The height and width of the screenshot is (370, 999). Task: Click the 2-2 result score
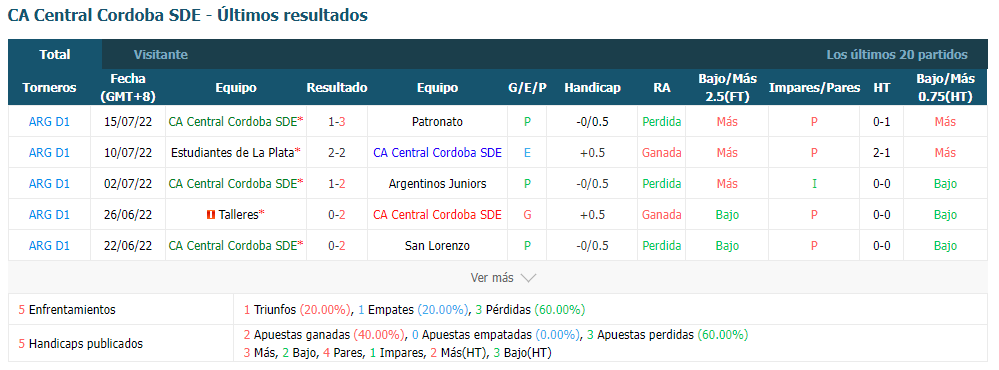click(x=337, y=153)
